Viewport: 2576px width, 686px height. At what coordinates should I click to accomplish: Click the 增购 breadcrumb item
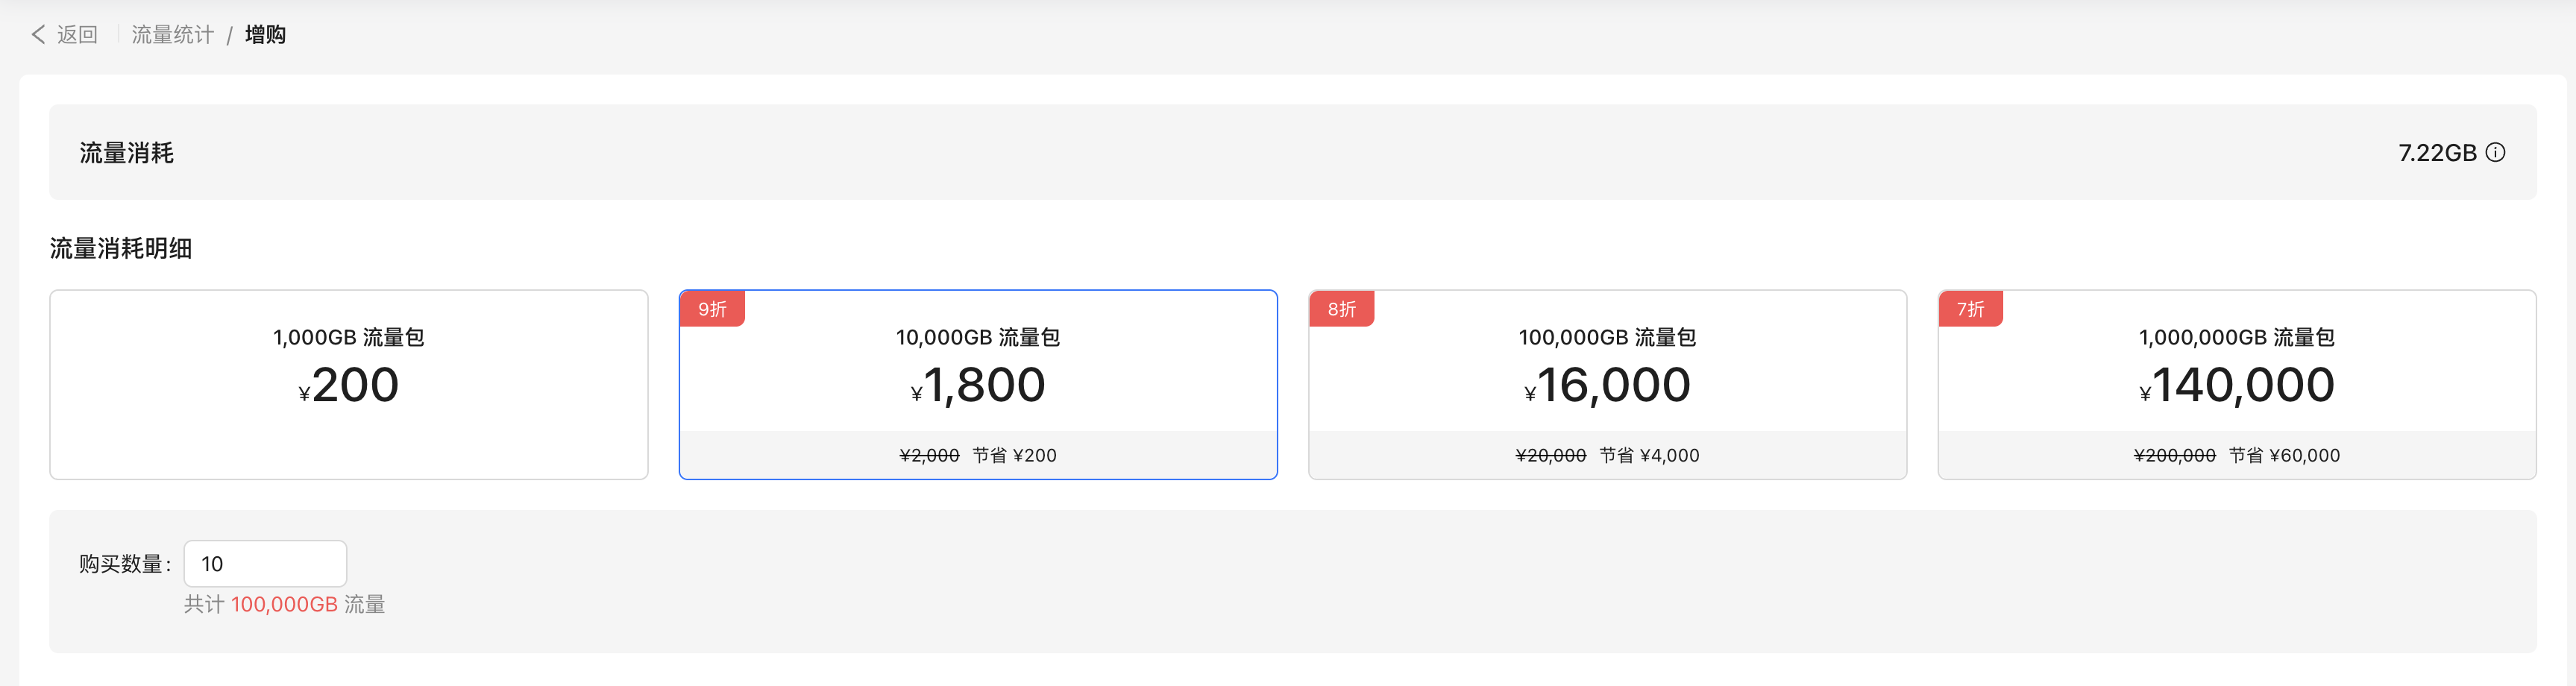(265, 35)
